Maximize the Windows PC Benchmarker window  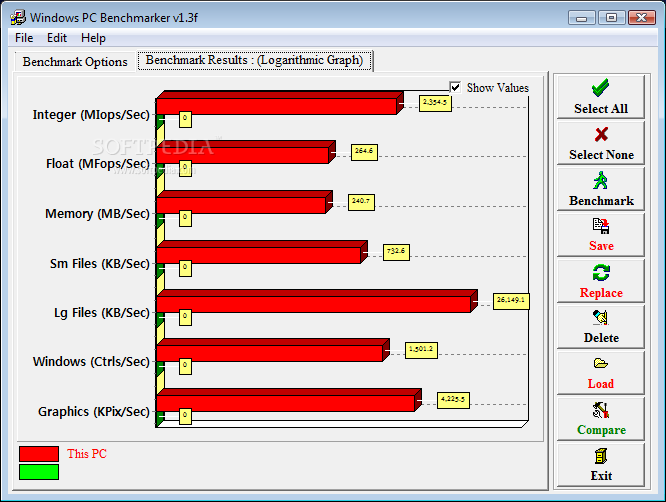(x=612, y=18)
